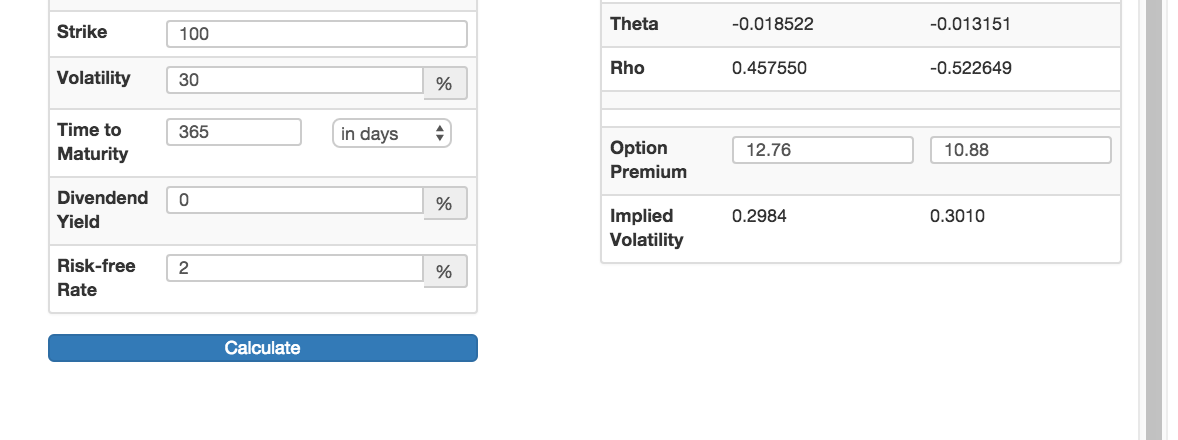
Task: Click the percent sign beside Risk-free Rate
Action: (x=445, y=272)
